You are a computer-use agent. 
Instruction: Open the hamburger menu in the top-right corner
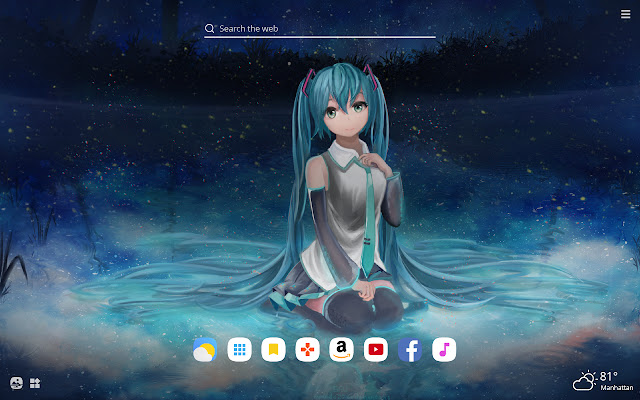[625, 14]
